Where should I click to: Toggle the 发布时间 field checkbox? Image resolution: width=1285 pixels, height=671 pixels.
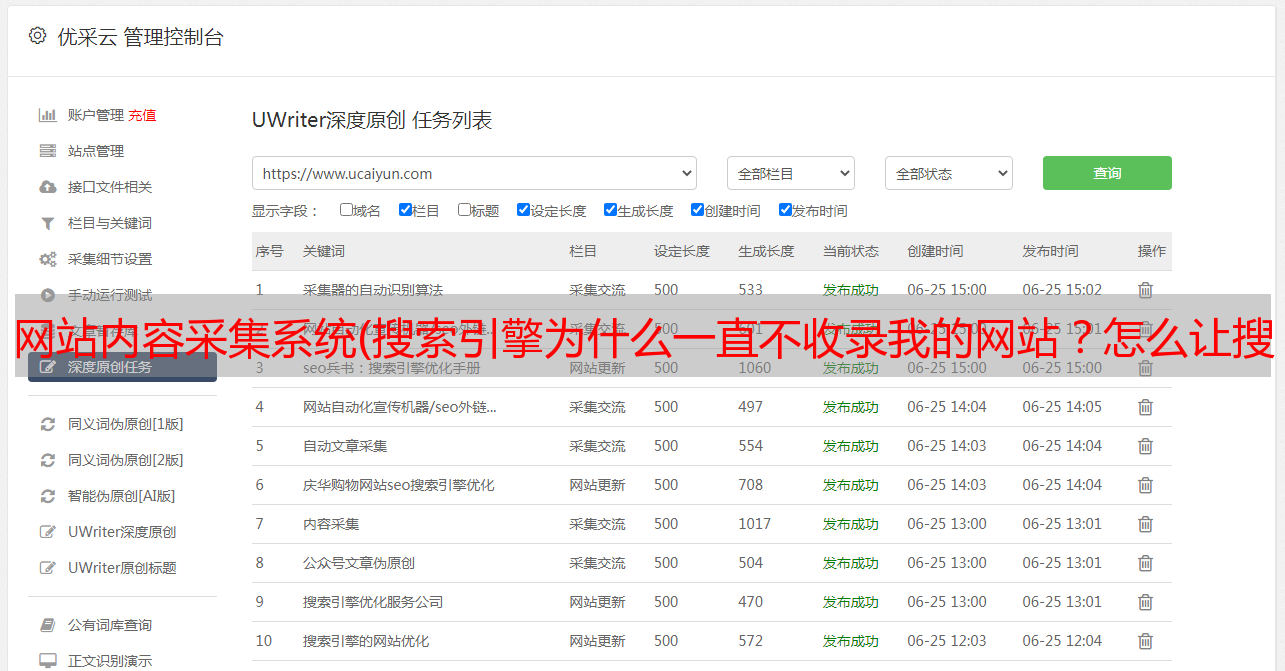pos(785,210)
